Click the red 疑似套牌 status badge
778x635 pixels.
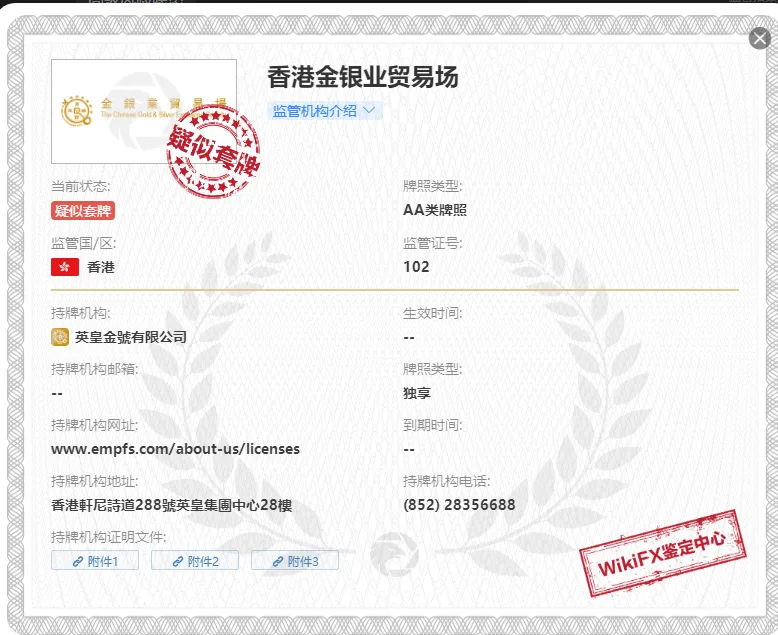pos(83,211)
